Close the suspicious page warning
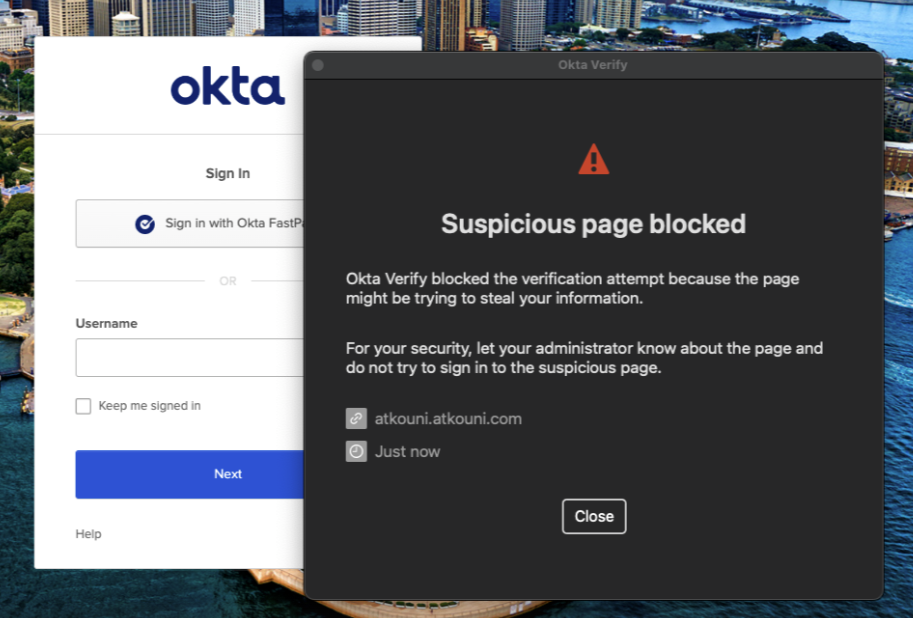 [x=594, y=516]
